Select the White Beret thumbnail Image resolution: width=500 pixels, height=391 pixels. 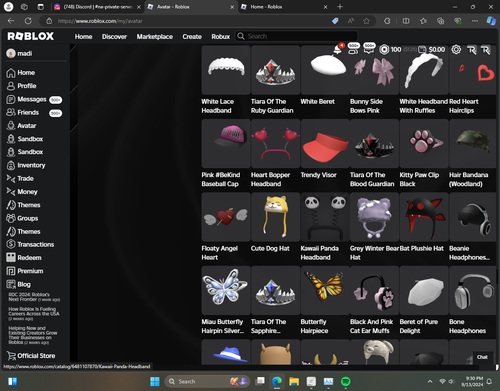click(x=325, y=70)
